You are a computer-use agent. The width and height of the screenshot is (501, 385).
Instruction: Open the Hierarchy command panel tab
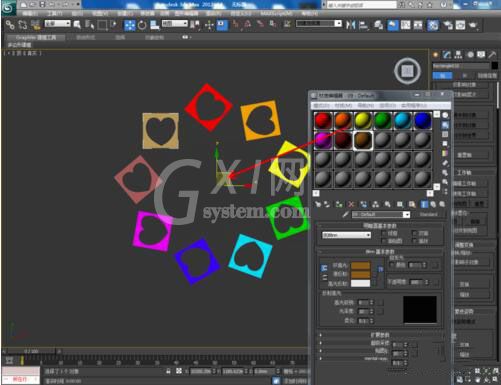(458, 55)
